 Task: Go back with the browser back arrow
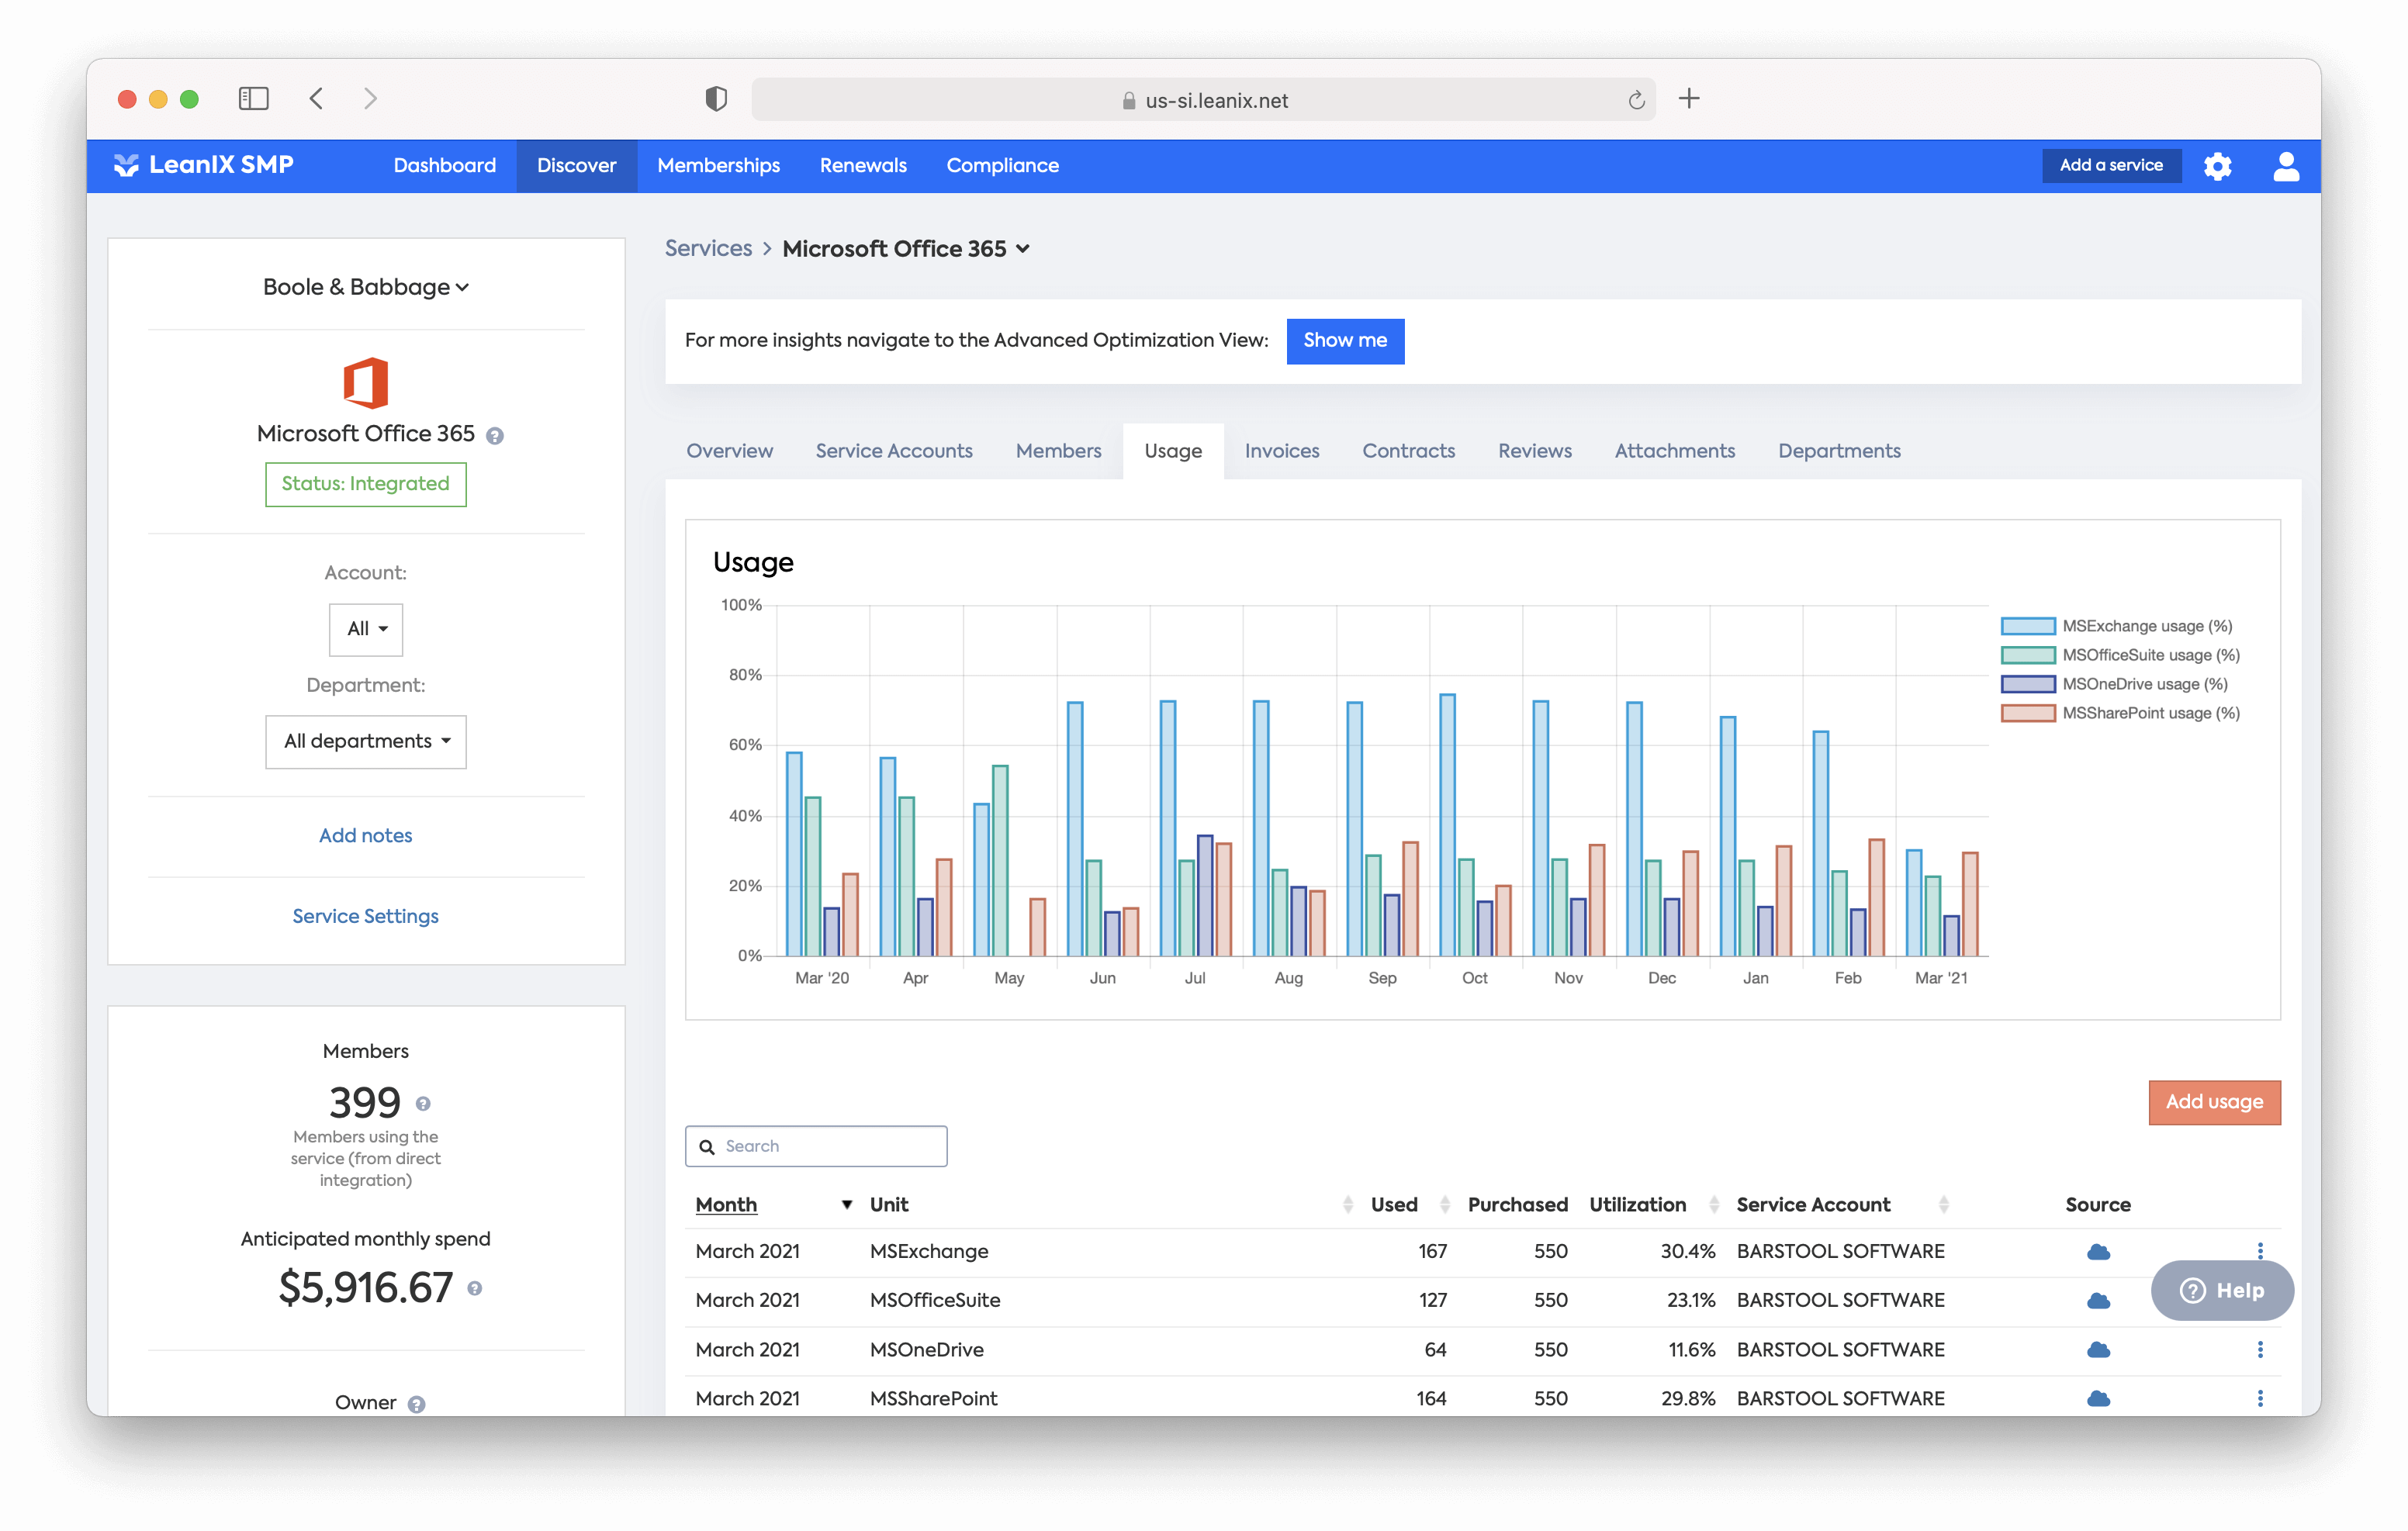(x=317, y=98)
